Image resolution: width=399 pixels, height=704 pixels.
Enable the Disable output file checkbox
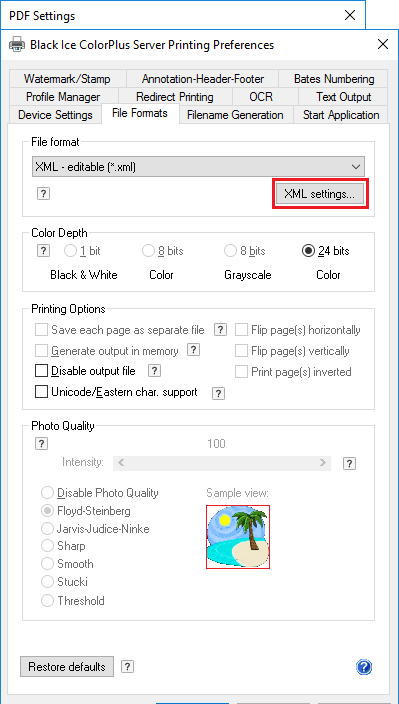(x=41, y=371)
